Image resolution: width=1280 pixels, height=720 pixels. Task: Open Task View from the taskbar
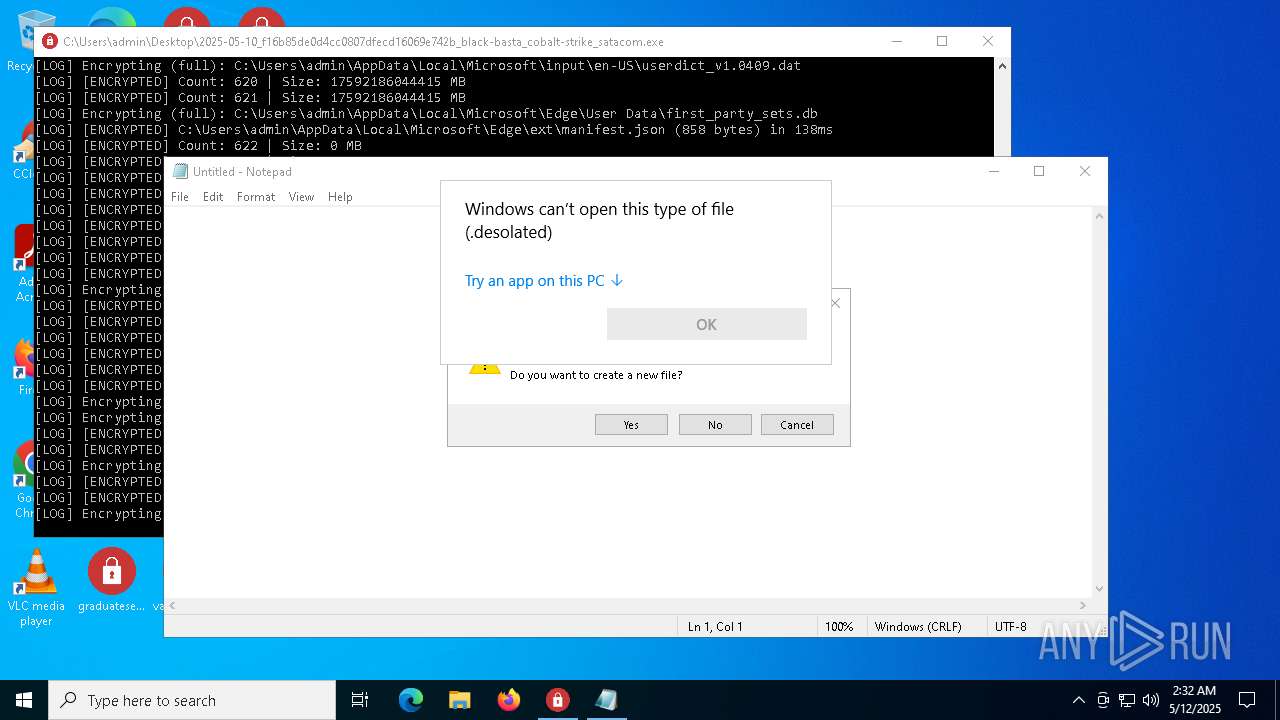click(360, 700)
